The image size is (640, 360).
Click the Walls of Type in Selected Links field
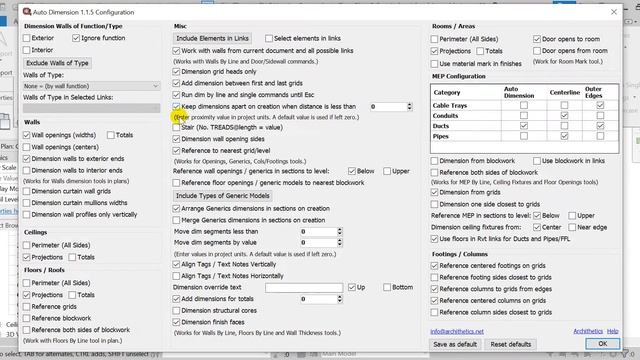pos(91,108)
